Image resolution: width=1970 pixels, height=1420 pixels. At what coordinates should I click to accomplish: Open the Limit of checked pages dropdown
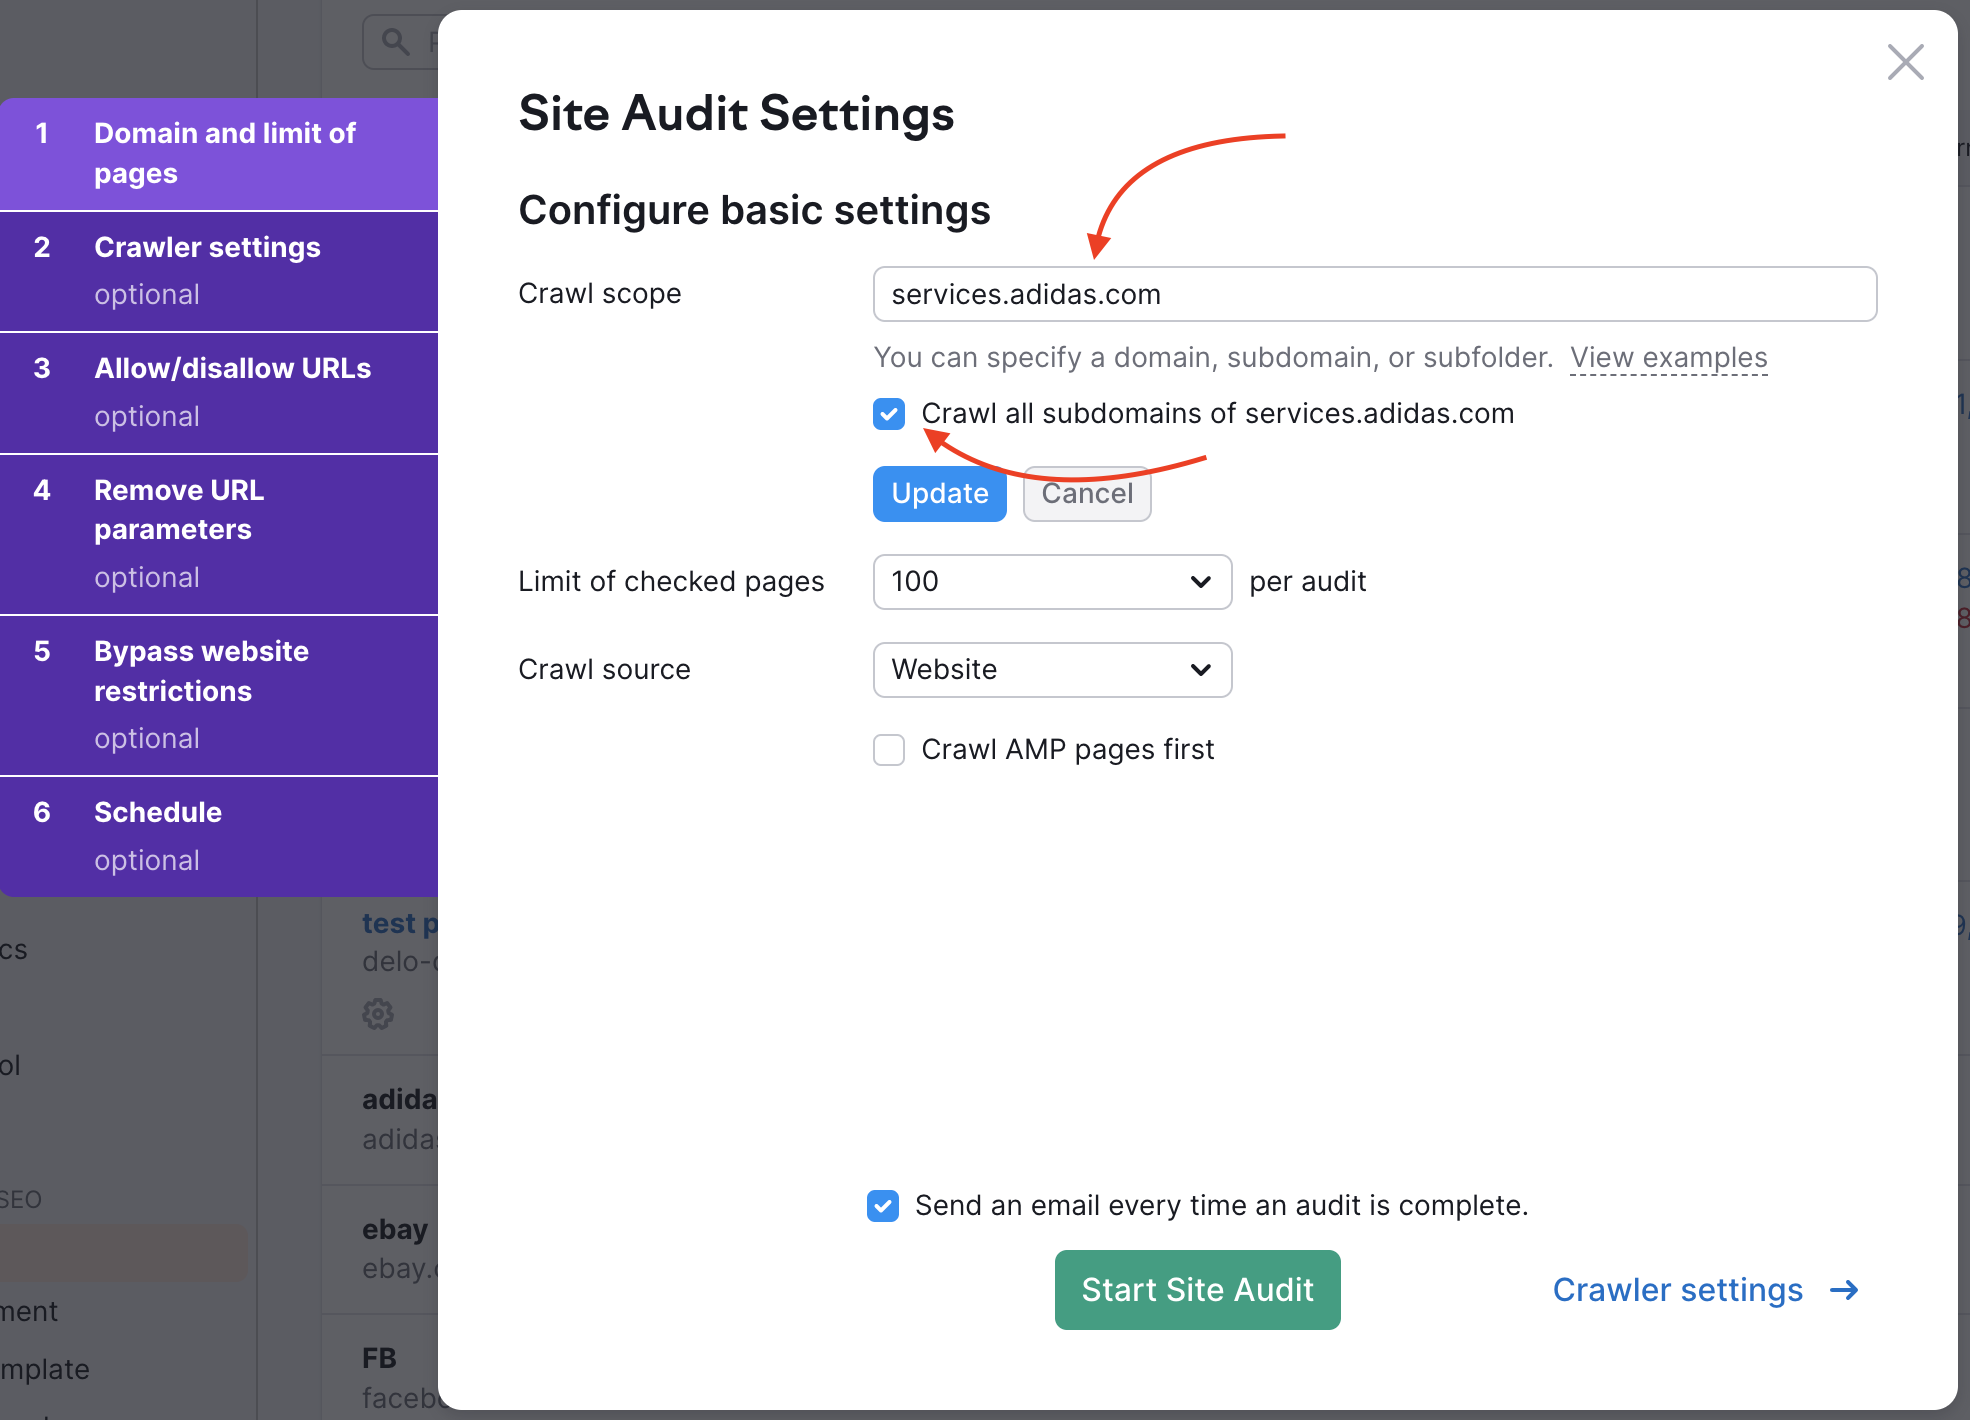pos(1052,581)
